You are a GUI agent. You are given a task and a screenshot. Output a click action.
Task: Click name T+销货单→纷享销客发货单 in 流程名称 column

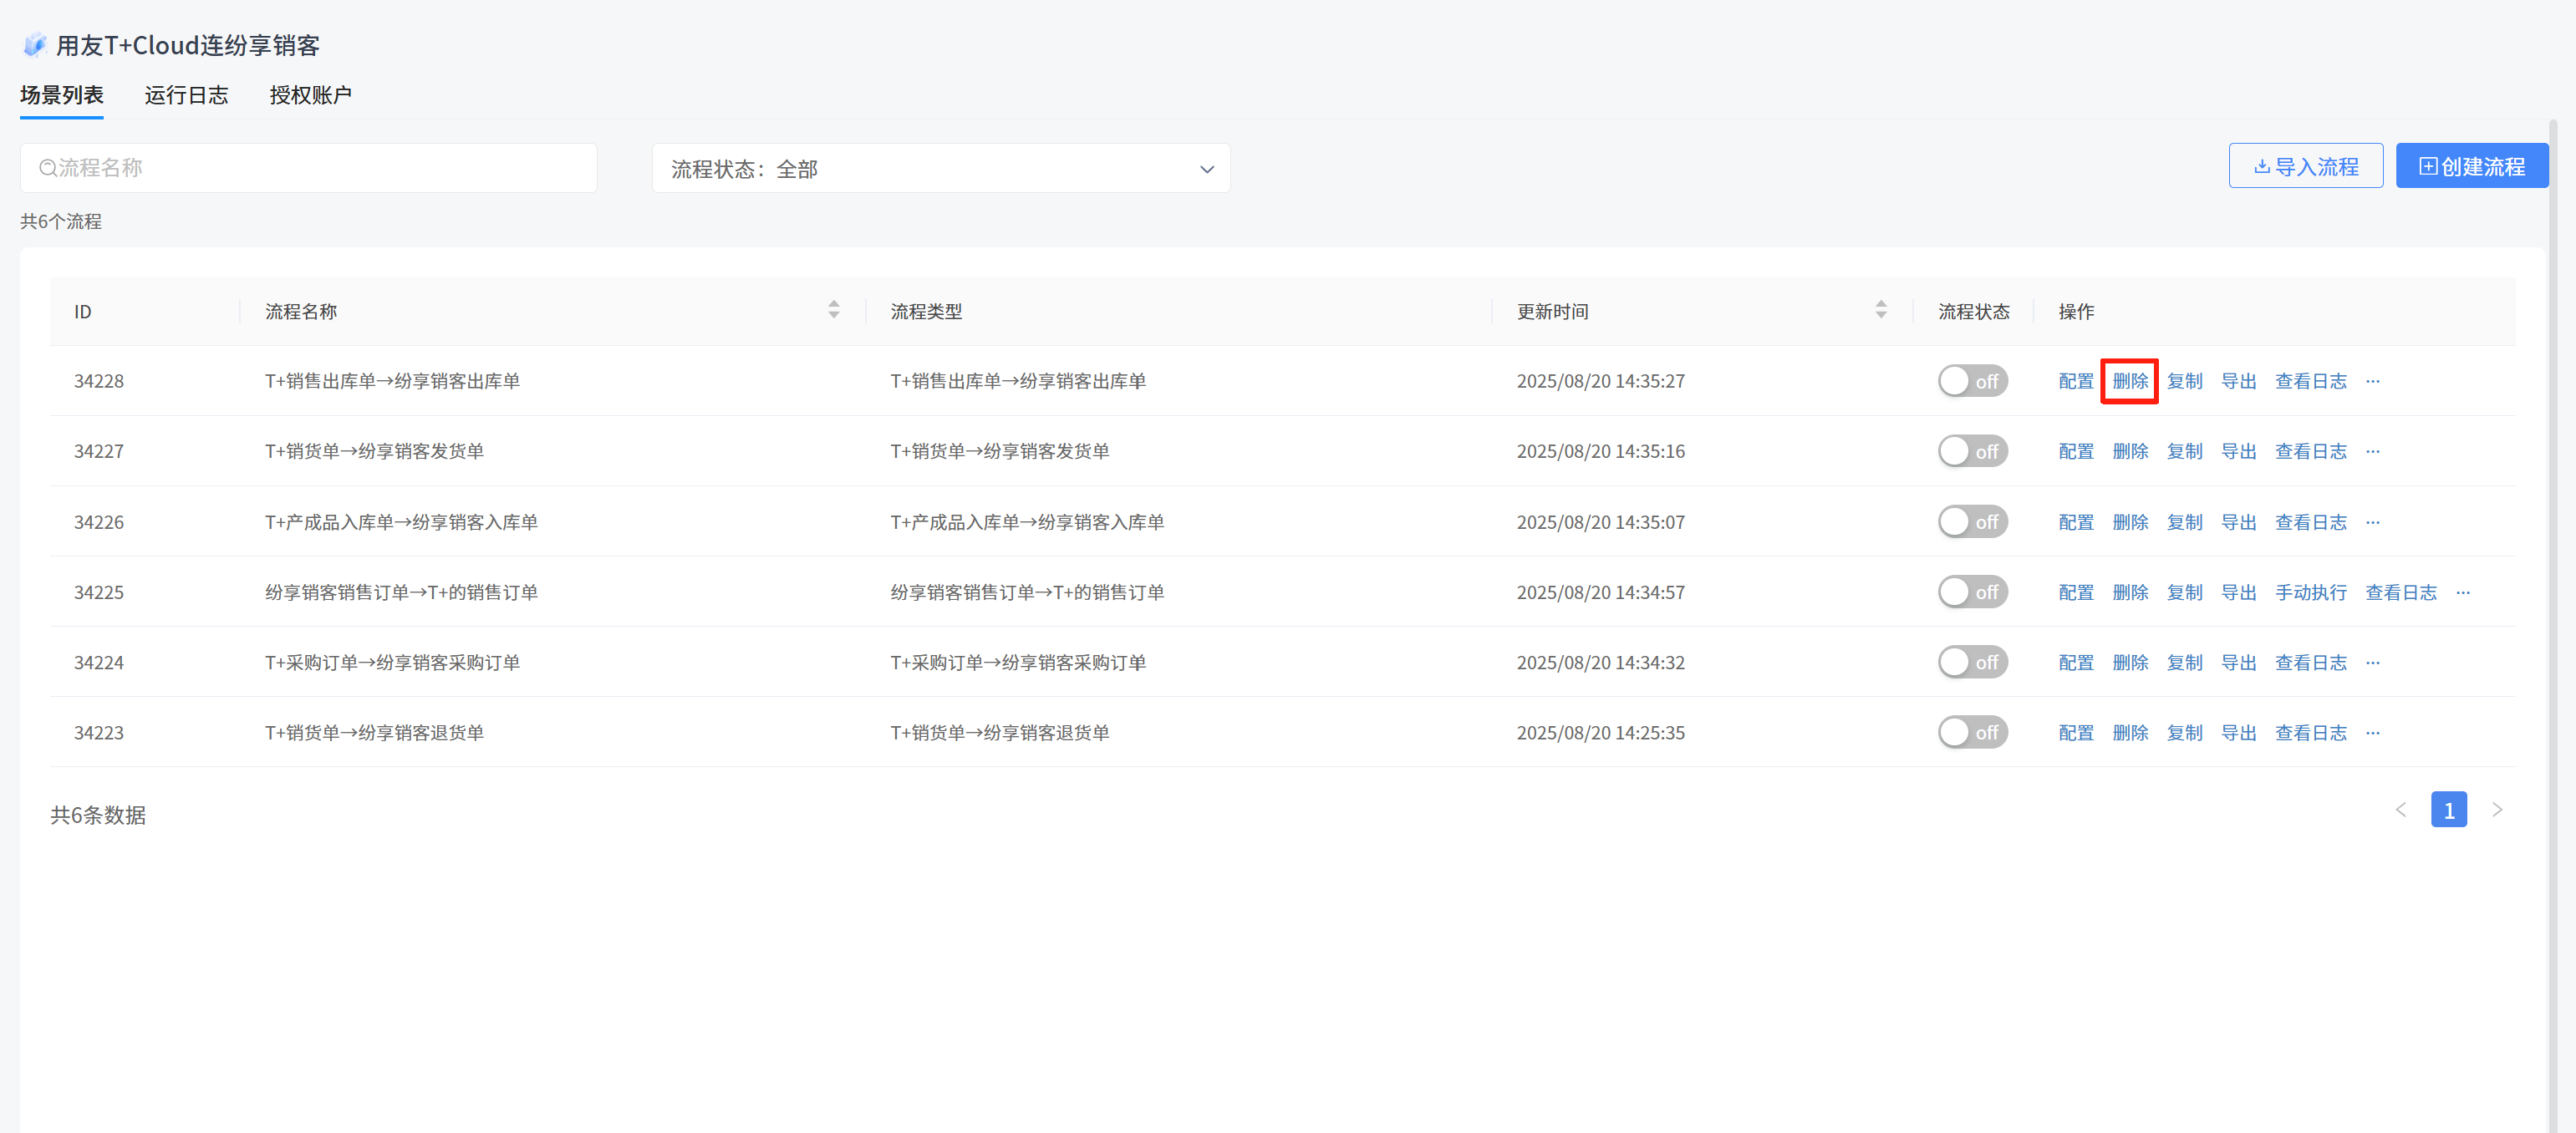(374, 451)
